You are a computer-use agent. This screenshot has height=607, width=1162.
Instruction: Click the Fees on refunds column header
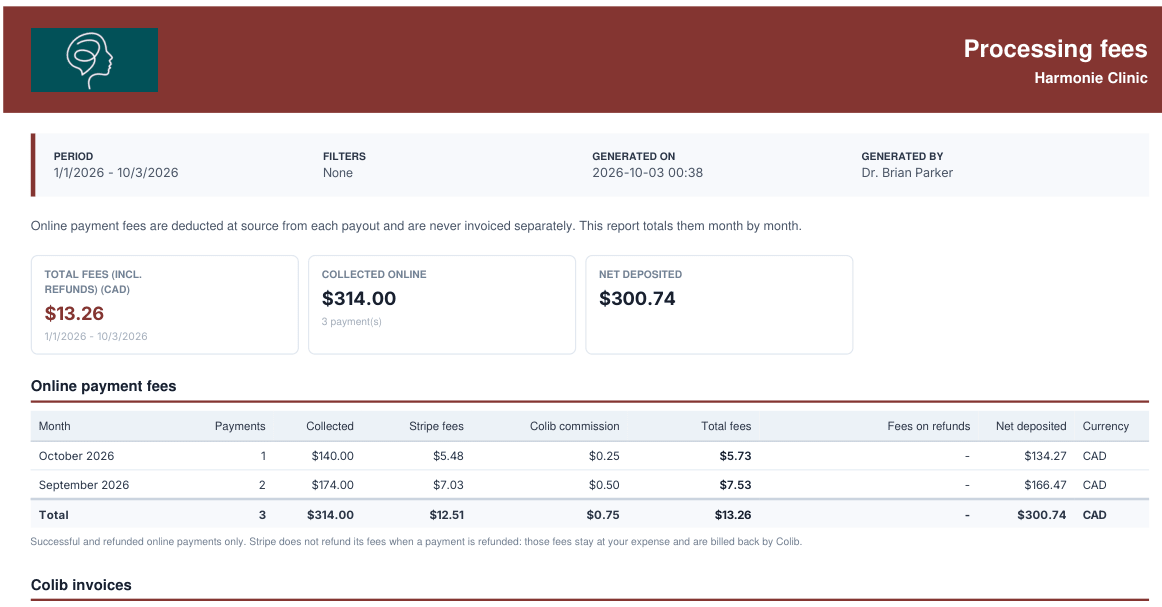929,426
